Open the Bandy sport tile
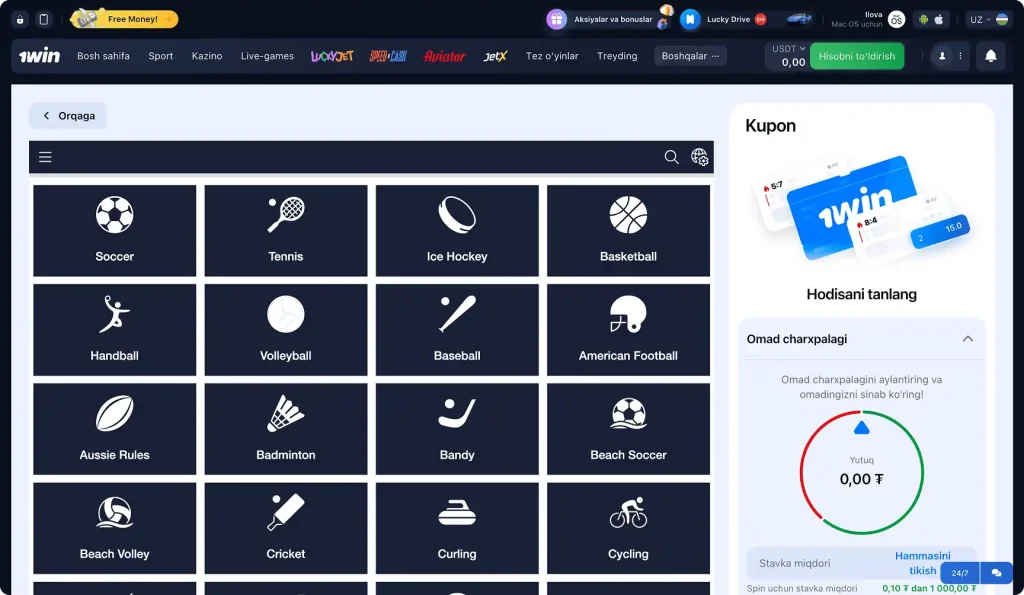 click(x=457, y=429)
